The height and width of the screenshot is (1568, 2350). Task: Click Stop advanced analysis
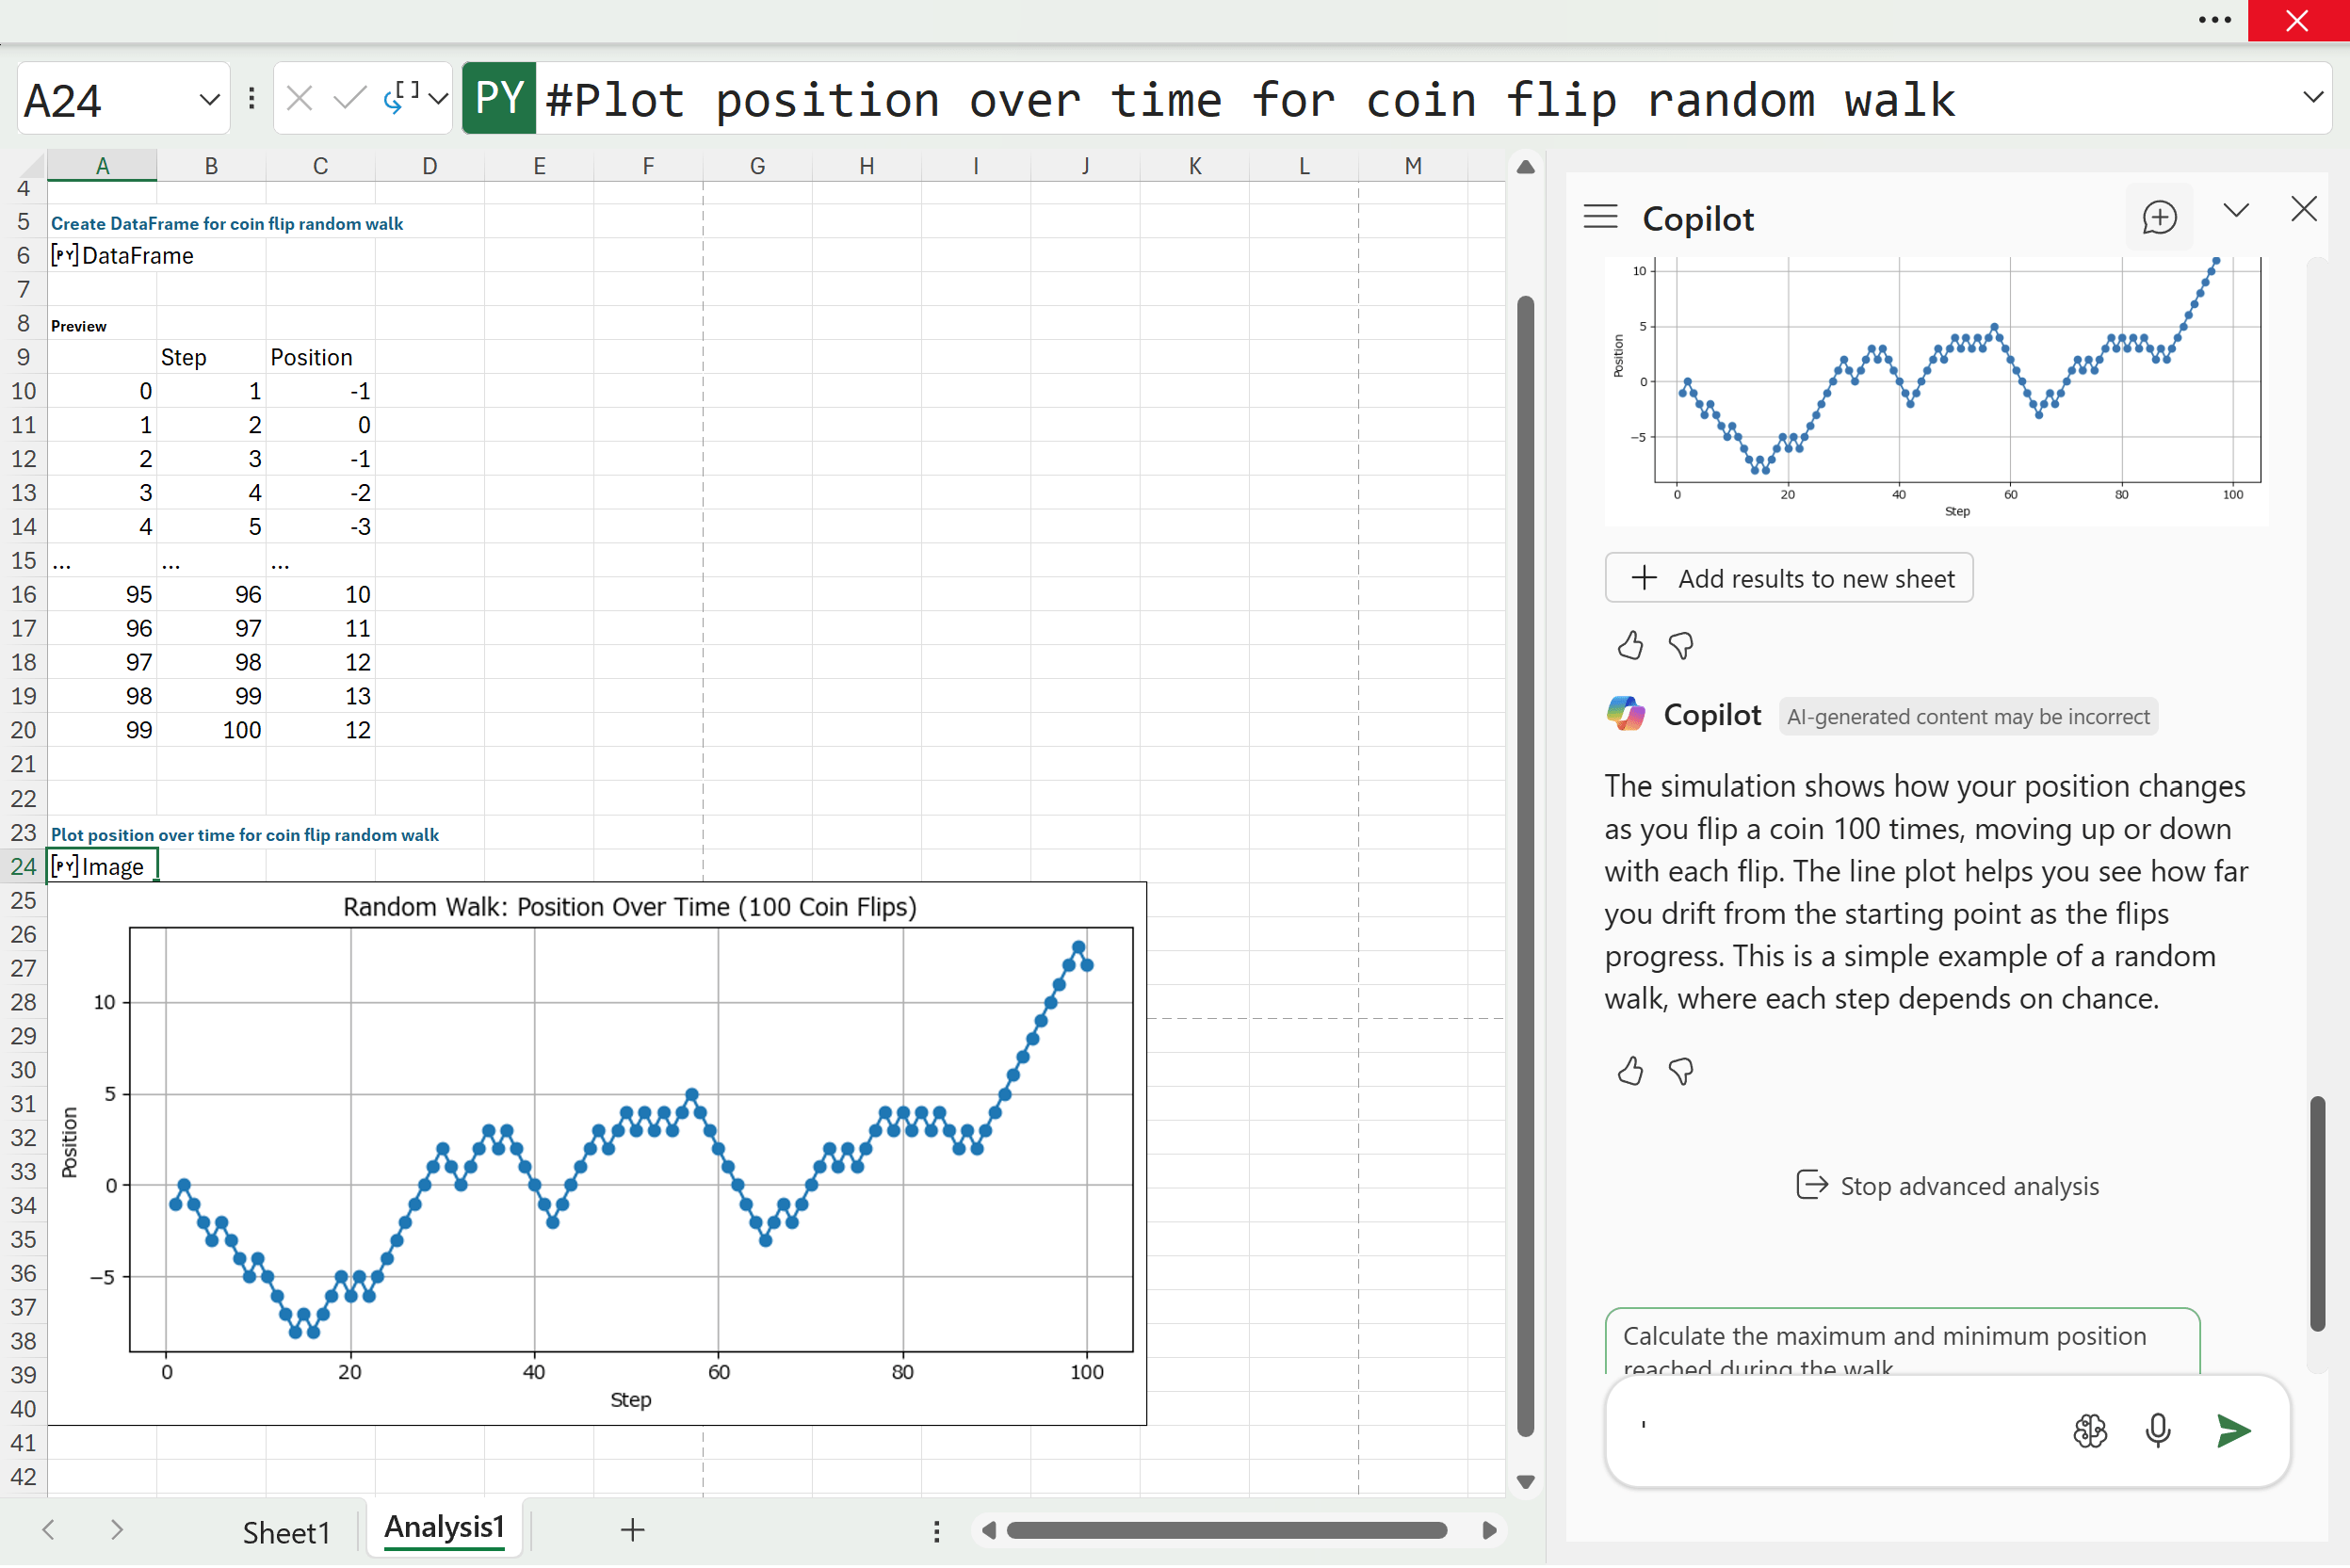[1946, 1186]
